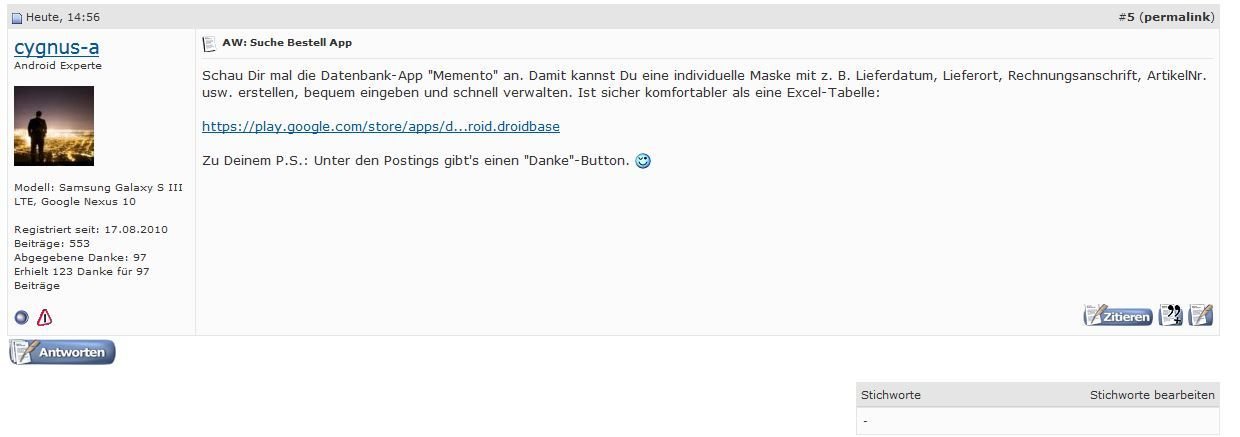Click the empty tags field showing a dash
Image resolution: width=1240 pixels, height=437 pixels.
pos(1038,421)
